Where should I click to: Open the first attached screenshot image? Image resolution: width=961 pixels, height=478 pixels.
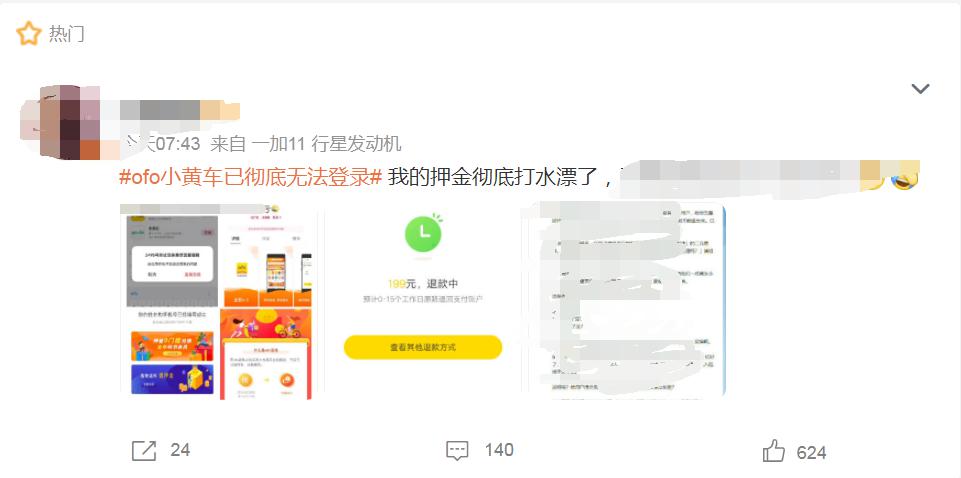[216, 302]
